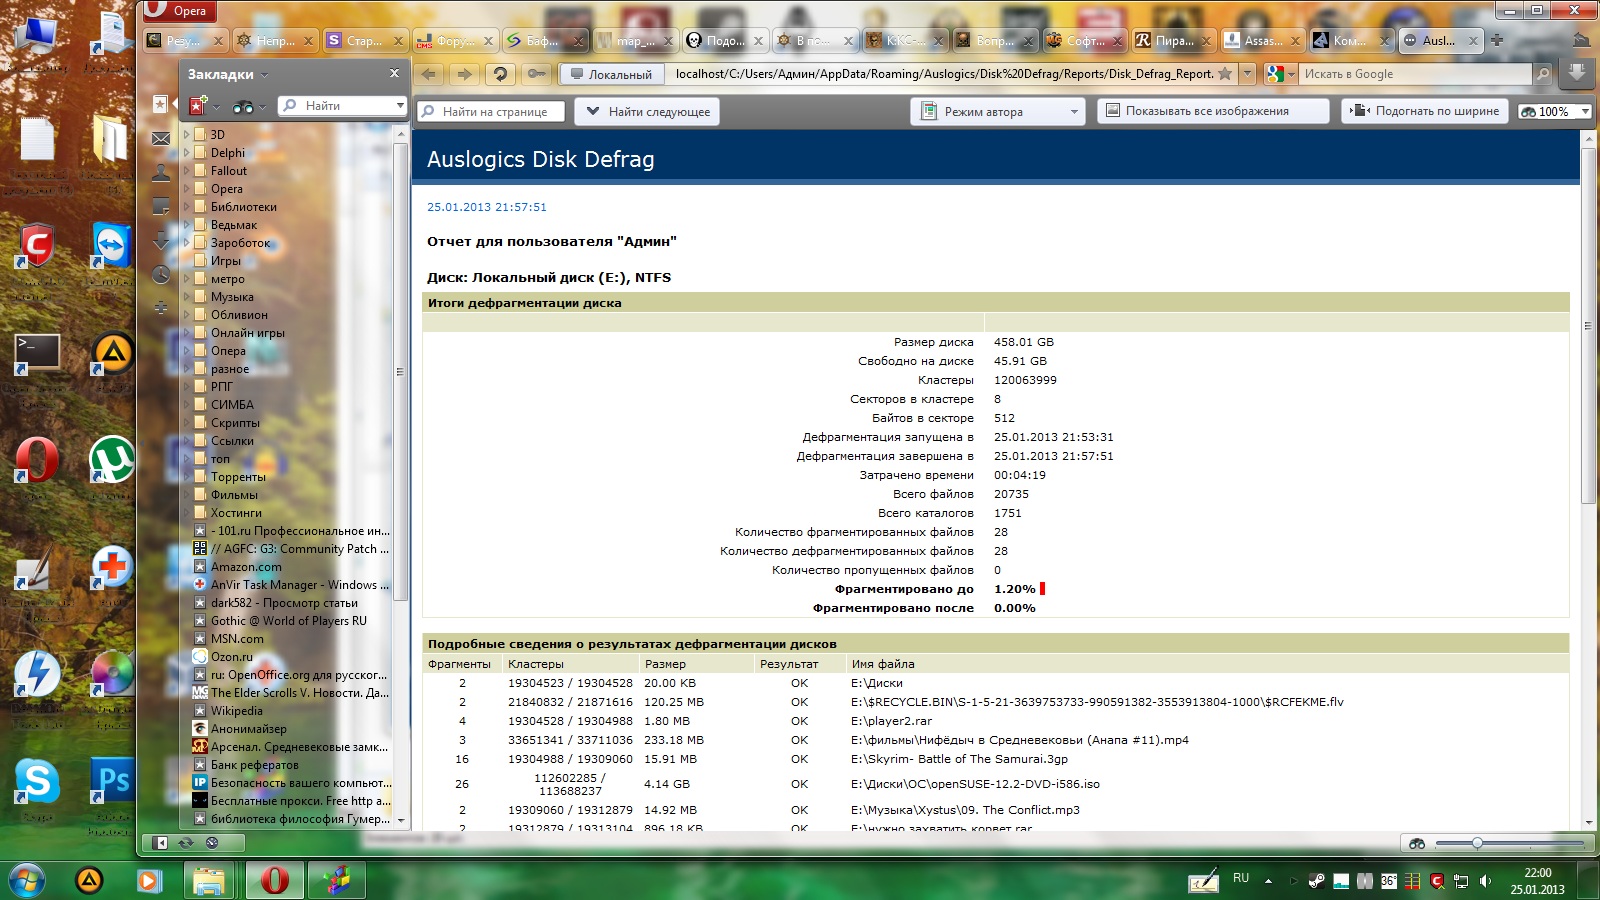Bookmark this page via the star icon

[1225, 74]
